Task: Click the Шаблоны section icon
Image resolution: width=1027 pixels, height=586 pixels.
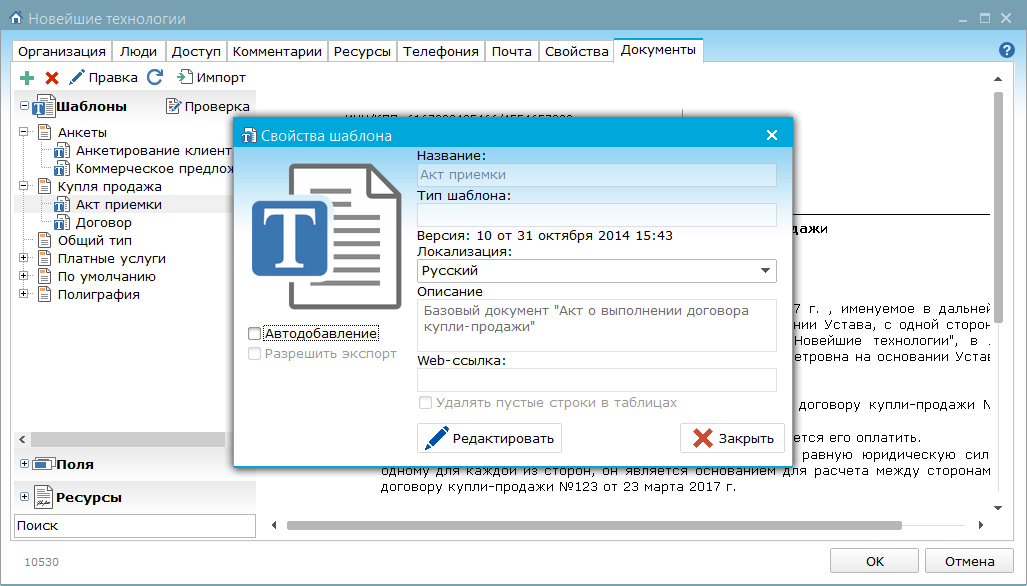Action: click(43, 106)
